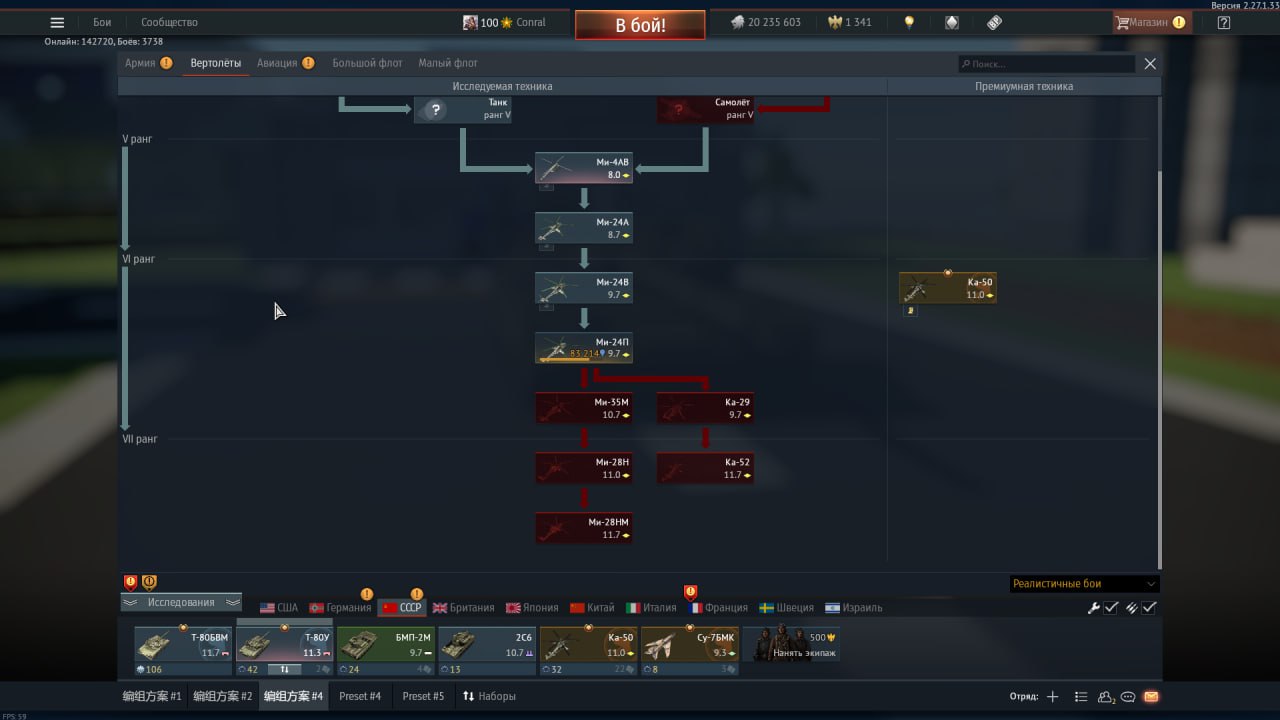Switch to the Вертолёты tab

click(216, 63)
